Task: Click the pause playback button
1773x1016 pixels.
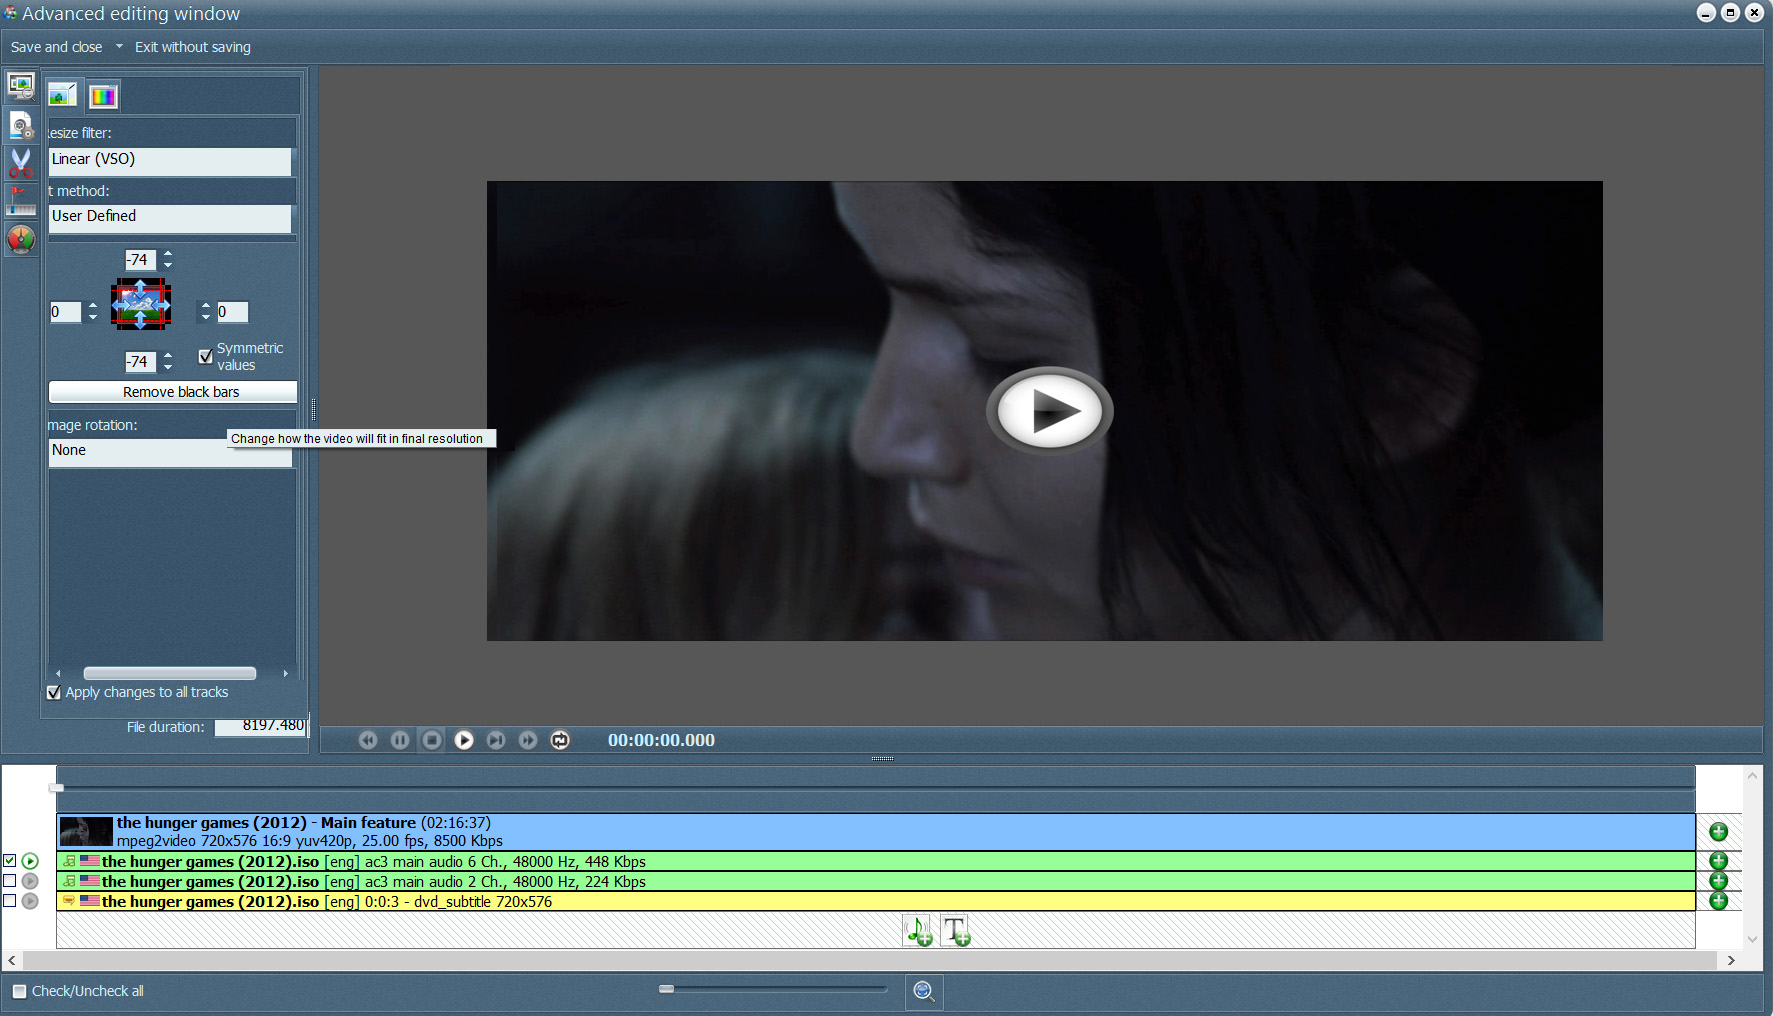Action: 400,740
